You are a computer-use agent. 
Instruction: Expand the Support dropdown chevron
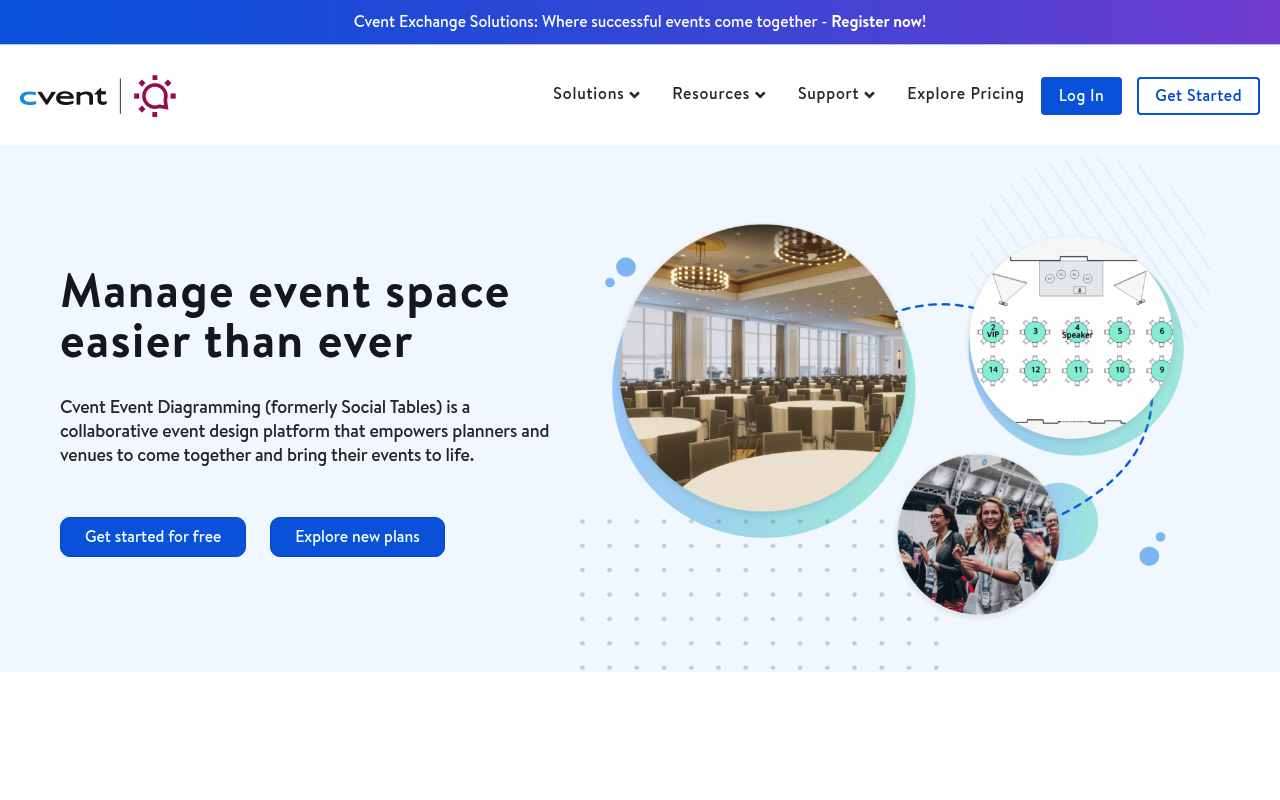pos(870,95)
